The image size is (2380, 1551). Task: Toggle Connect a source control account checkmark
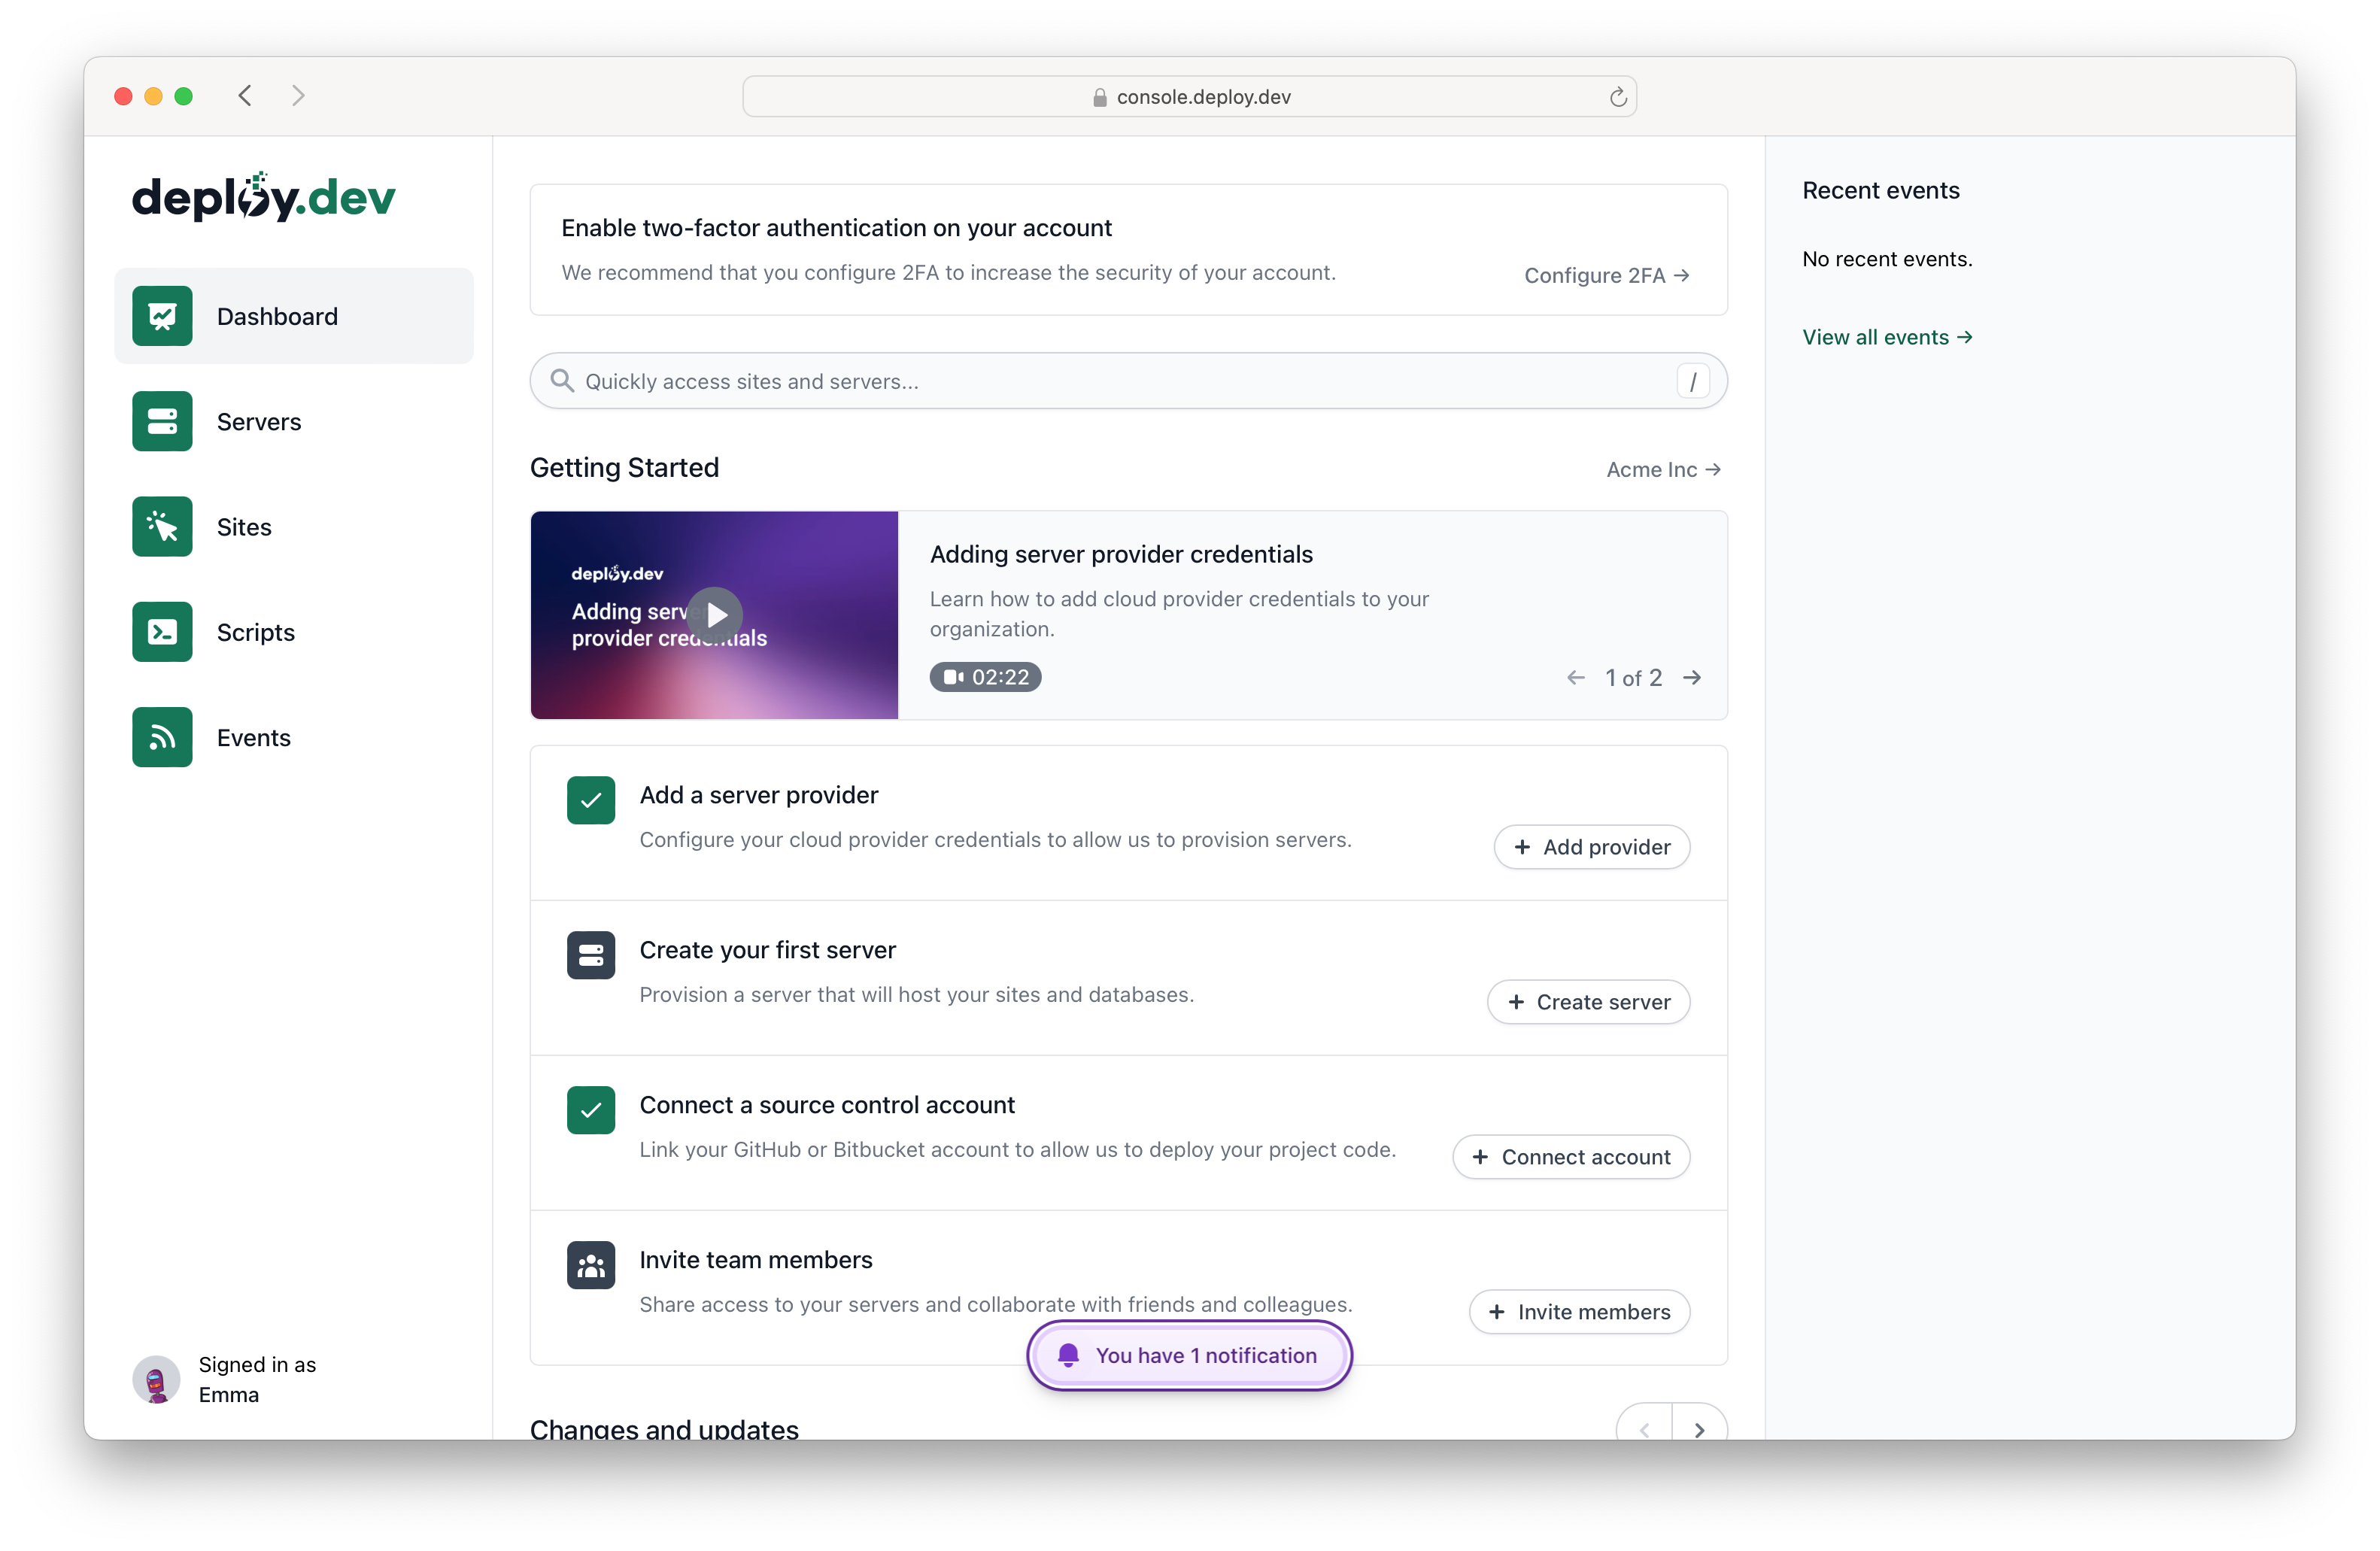591,1110
